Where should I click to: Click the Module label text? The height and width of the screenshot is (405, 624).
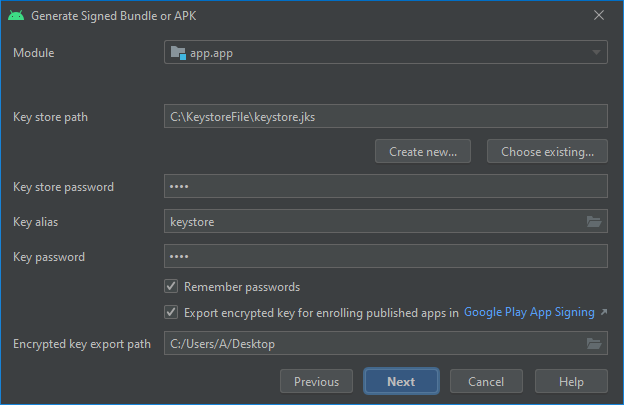point(34,53)
